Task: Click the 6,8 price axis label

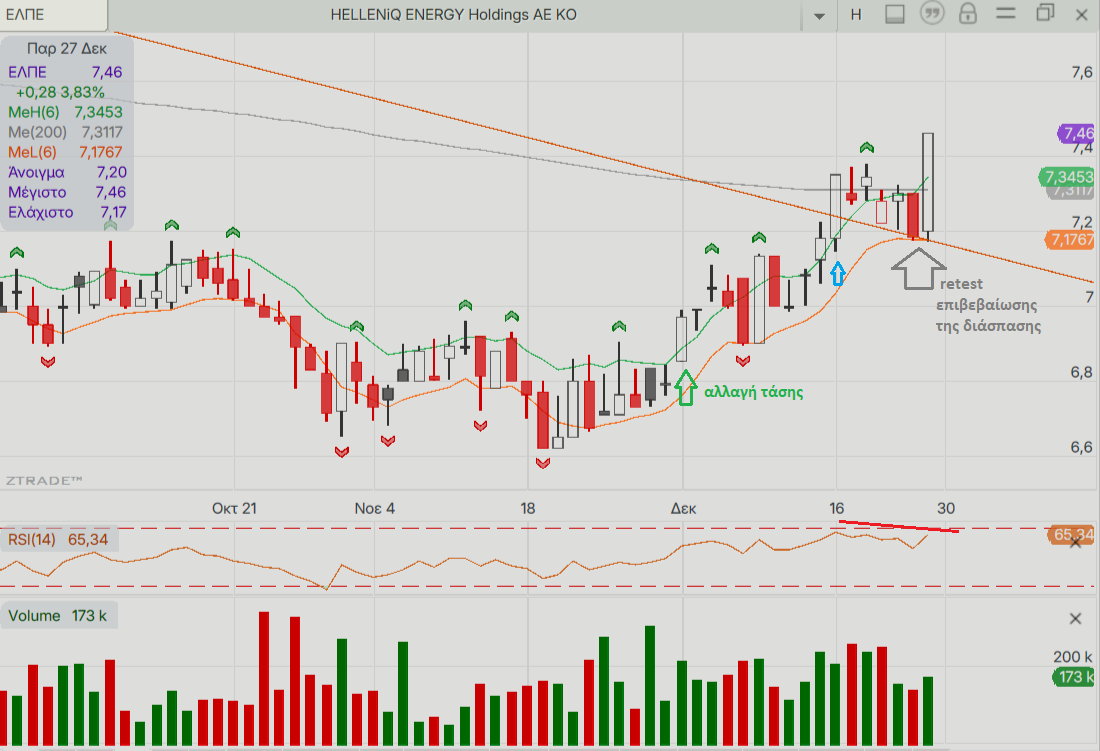Action: click(x=1082, y=372)
